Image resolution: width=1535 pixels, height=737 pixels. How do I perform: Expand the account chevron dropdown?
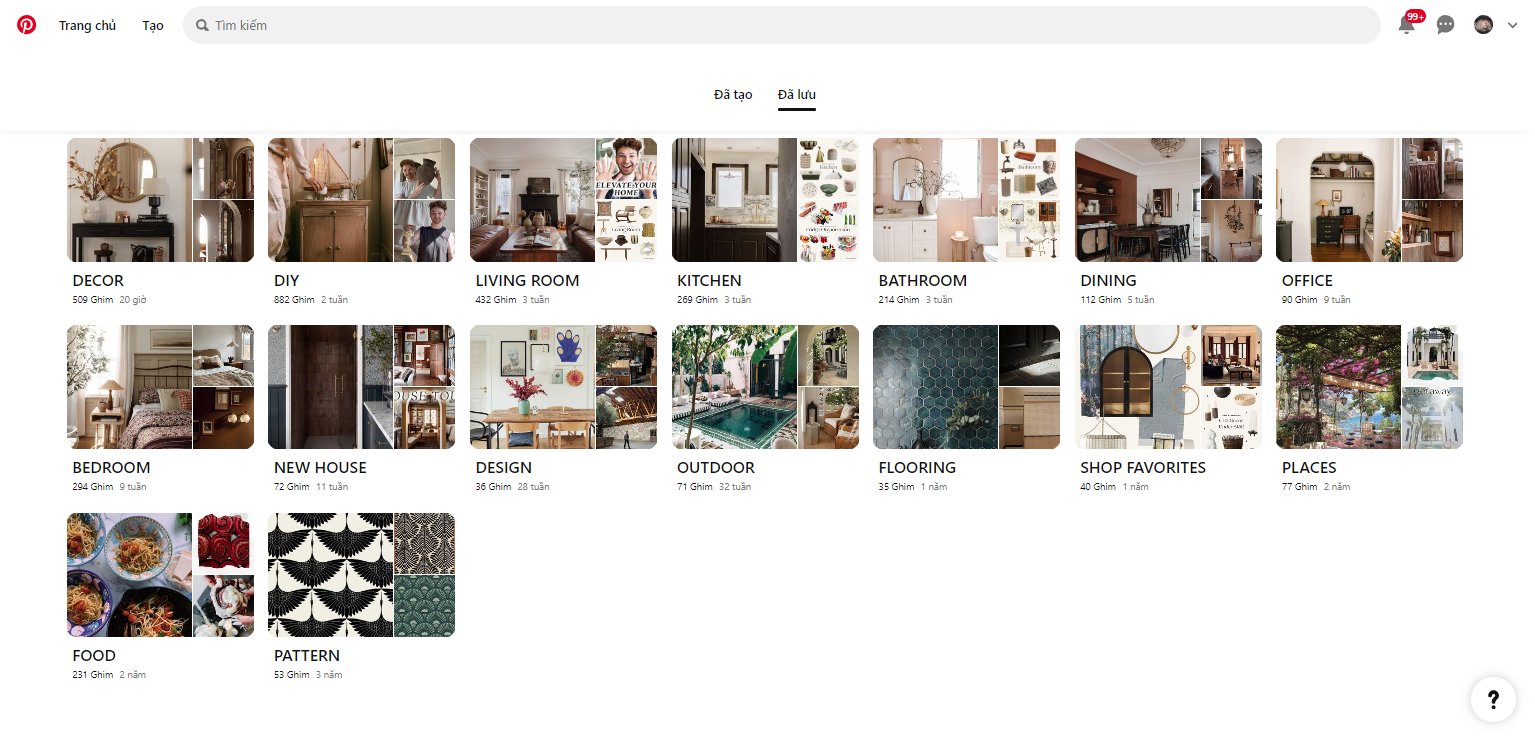(x=1512, y=26)
